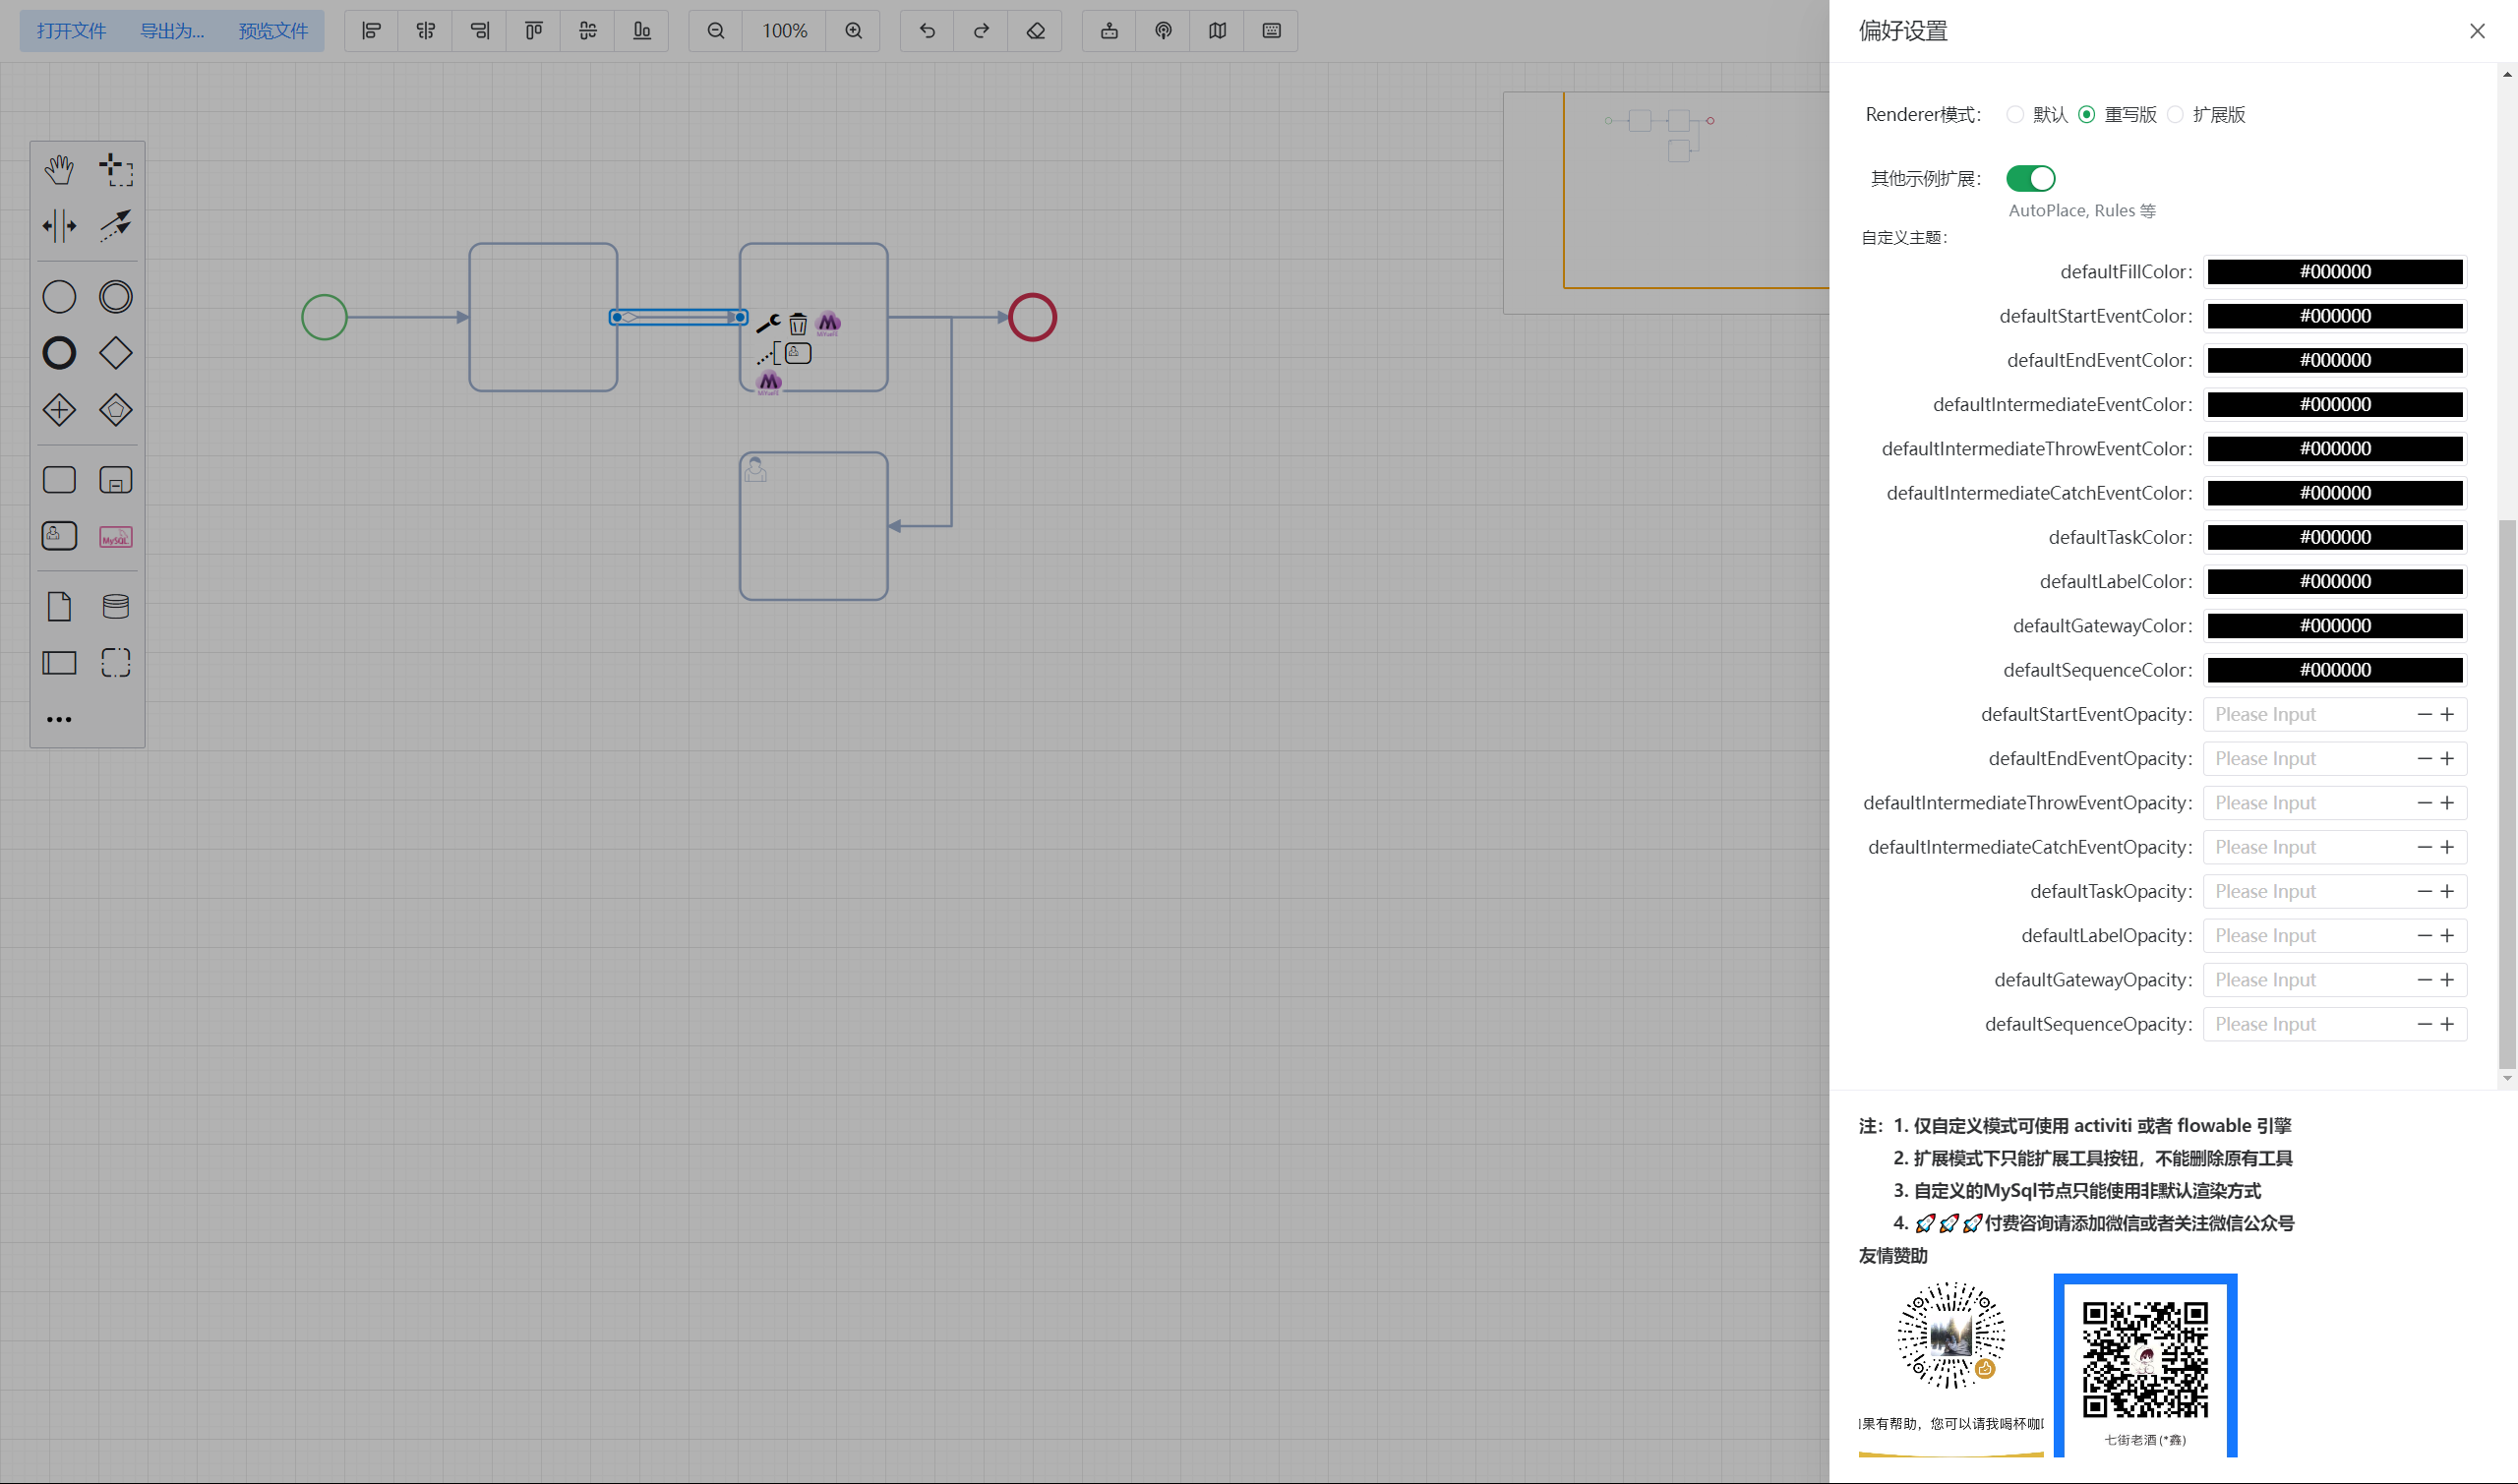Toggle the 其他示例扩展 switch
Screen dimensions: 2518x1484
2030,179
